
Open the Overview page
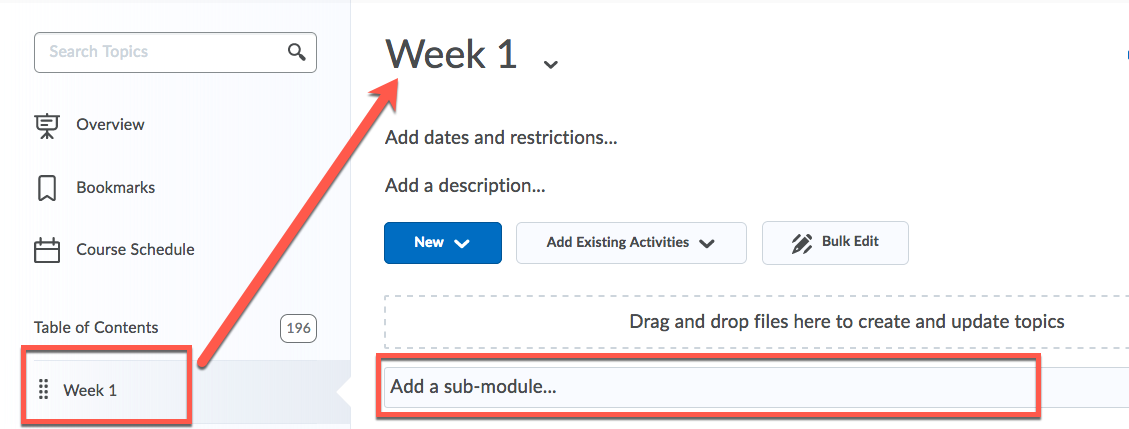pos(110,125)
